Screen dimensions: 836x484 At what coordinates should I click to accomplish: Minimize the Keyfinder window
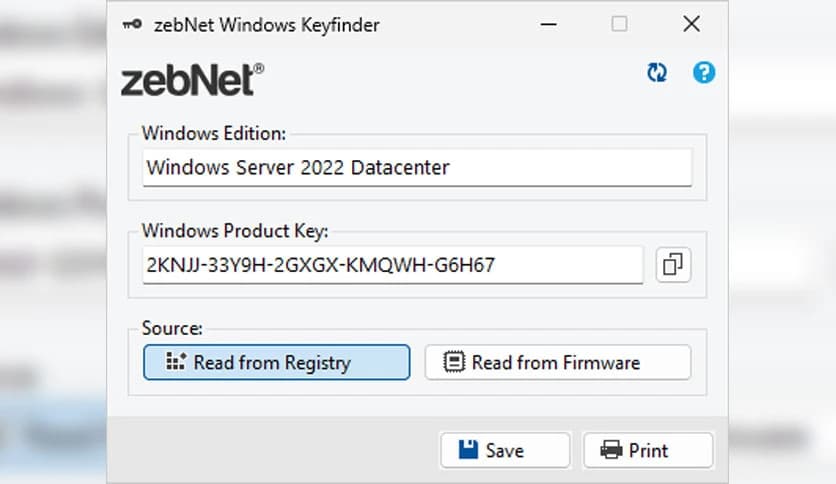[548, 25]
